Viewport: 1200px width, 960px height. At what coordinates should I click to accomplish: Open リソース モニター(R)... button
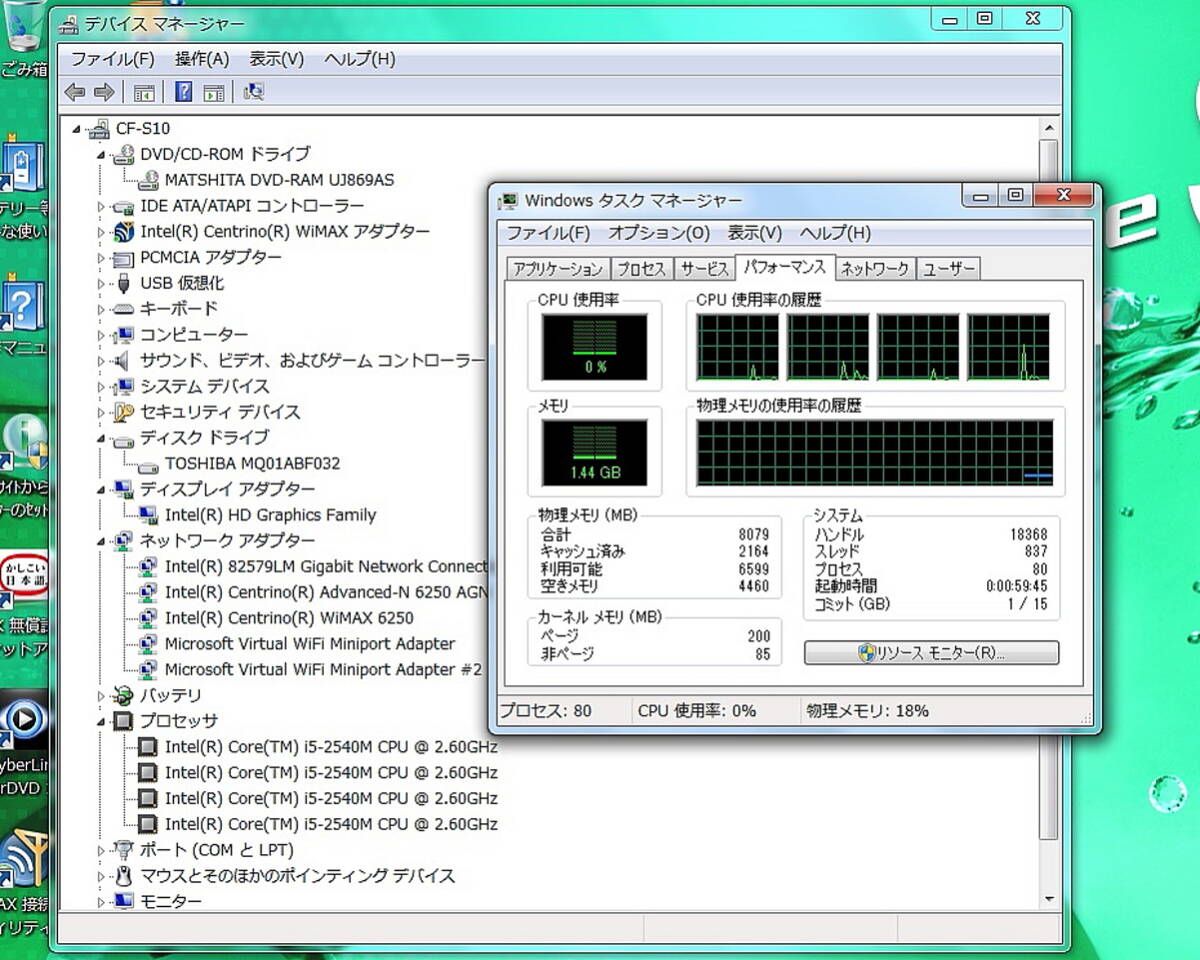pos(931,653)
